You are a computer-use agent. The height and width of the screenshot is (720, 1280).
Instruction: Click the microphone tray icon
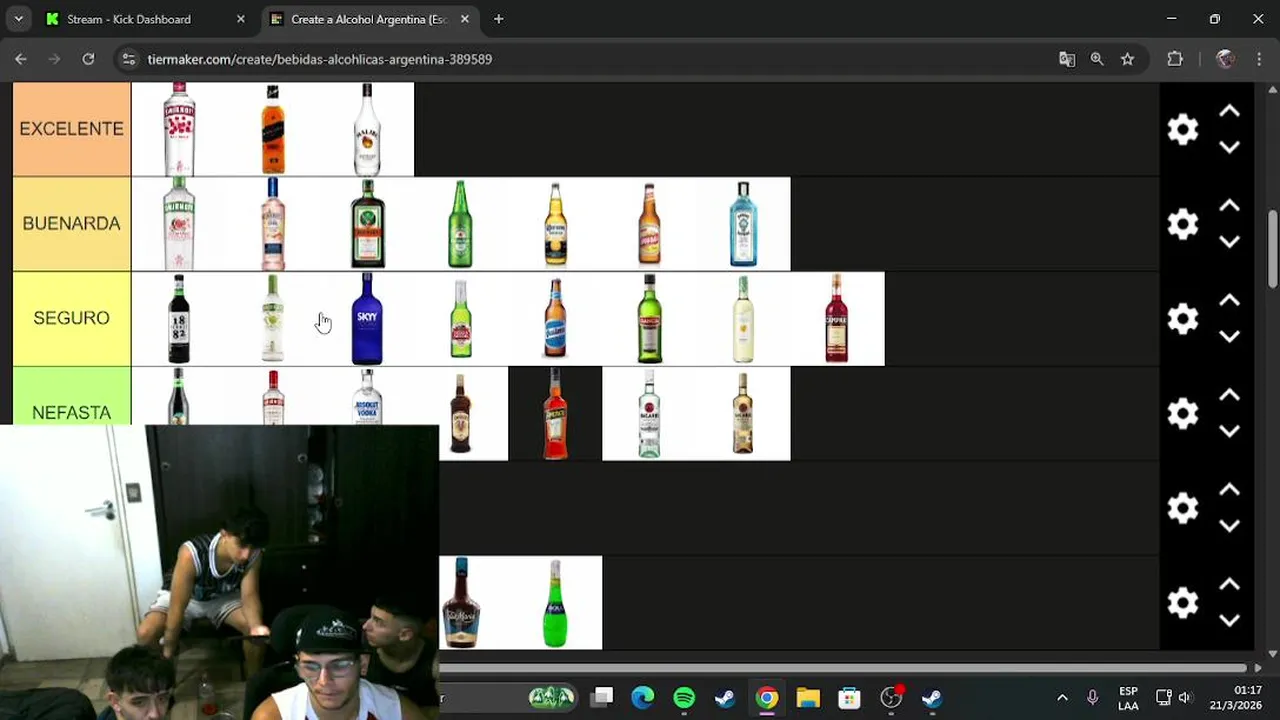pyautogui.click(x=1092, y=697)
